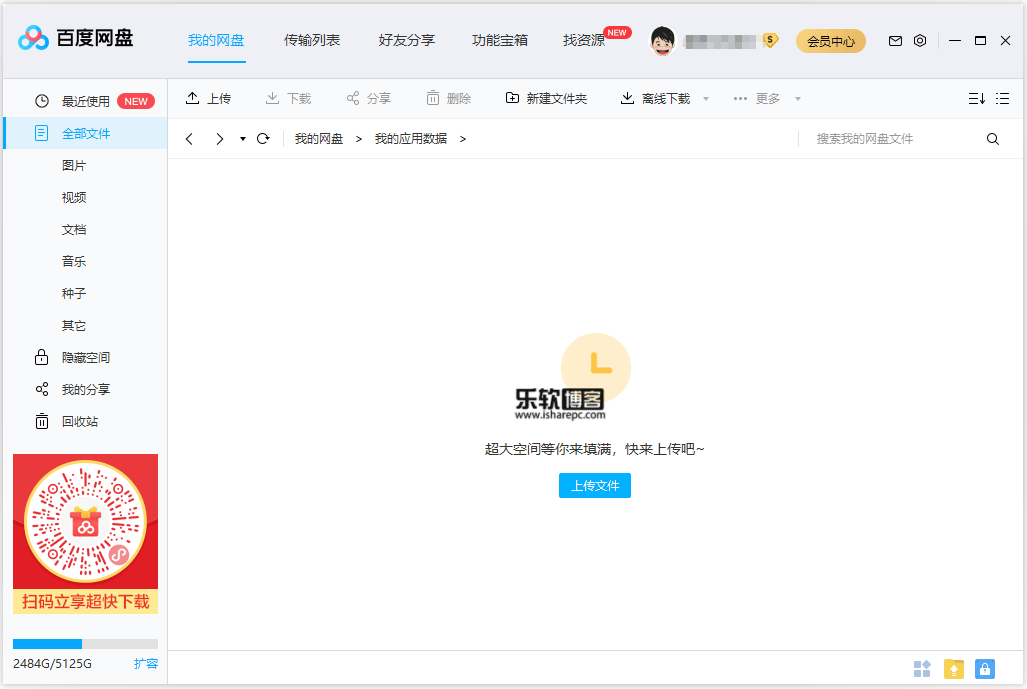Viewport: 1027px width, 689px height.
Task: Click the 删除 delete toolbar button
Action: point(449,98)
